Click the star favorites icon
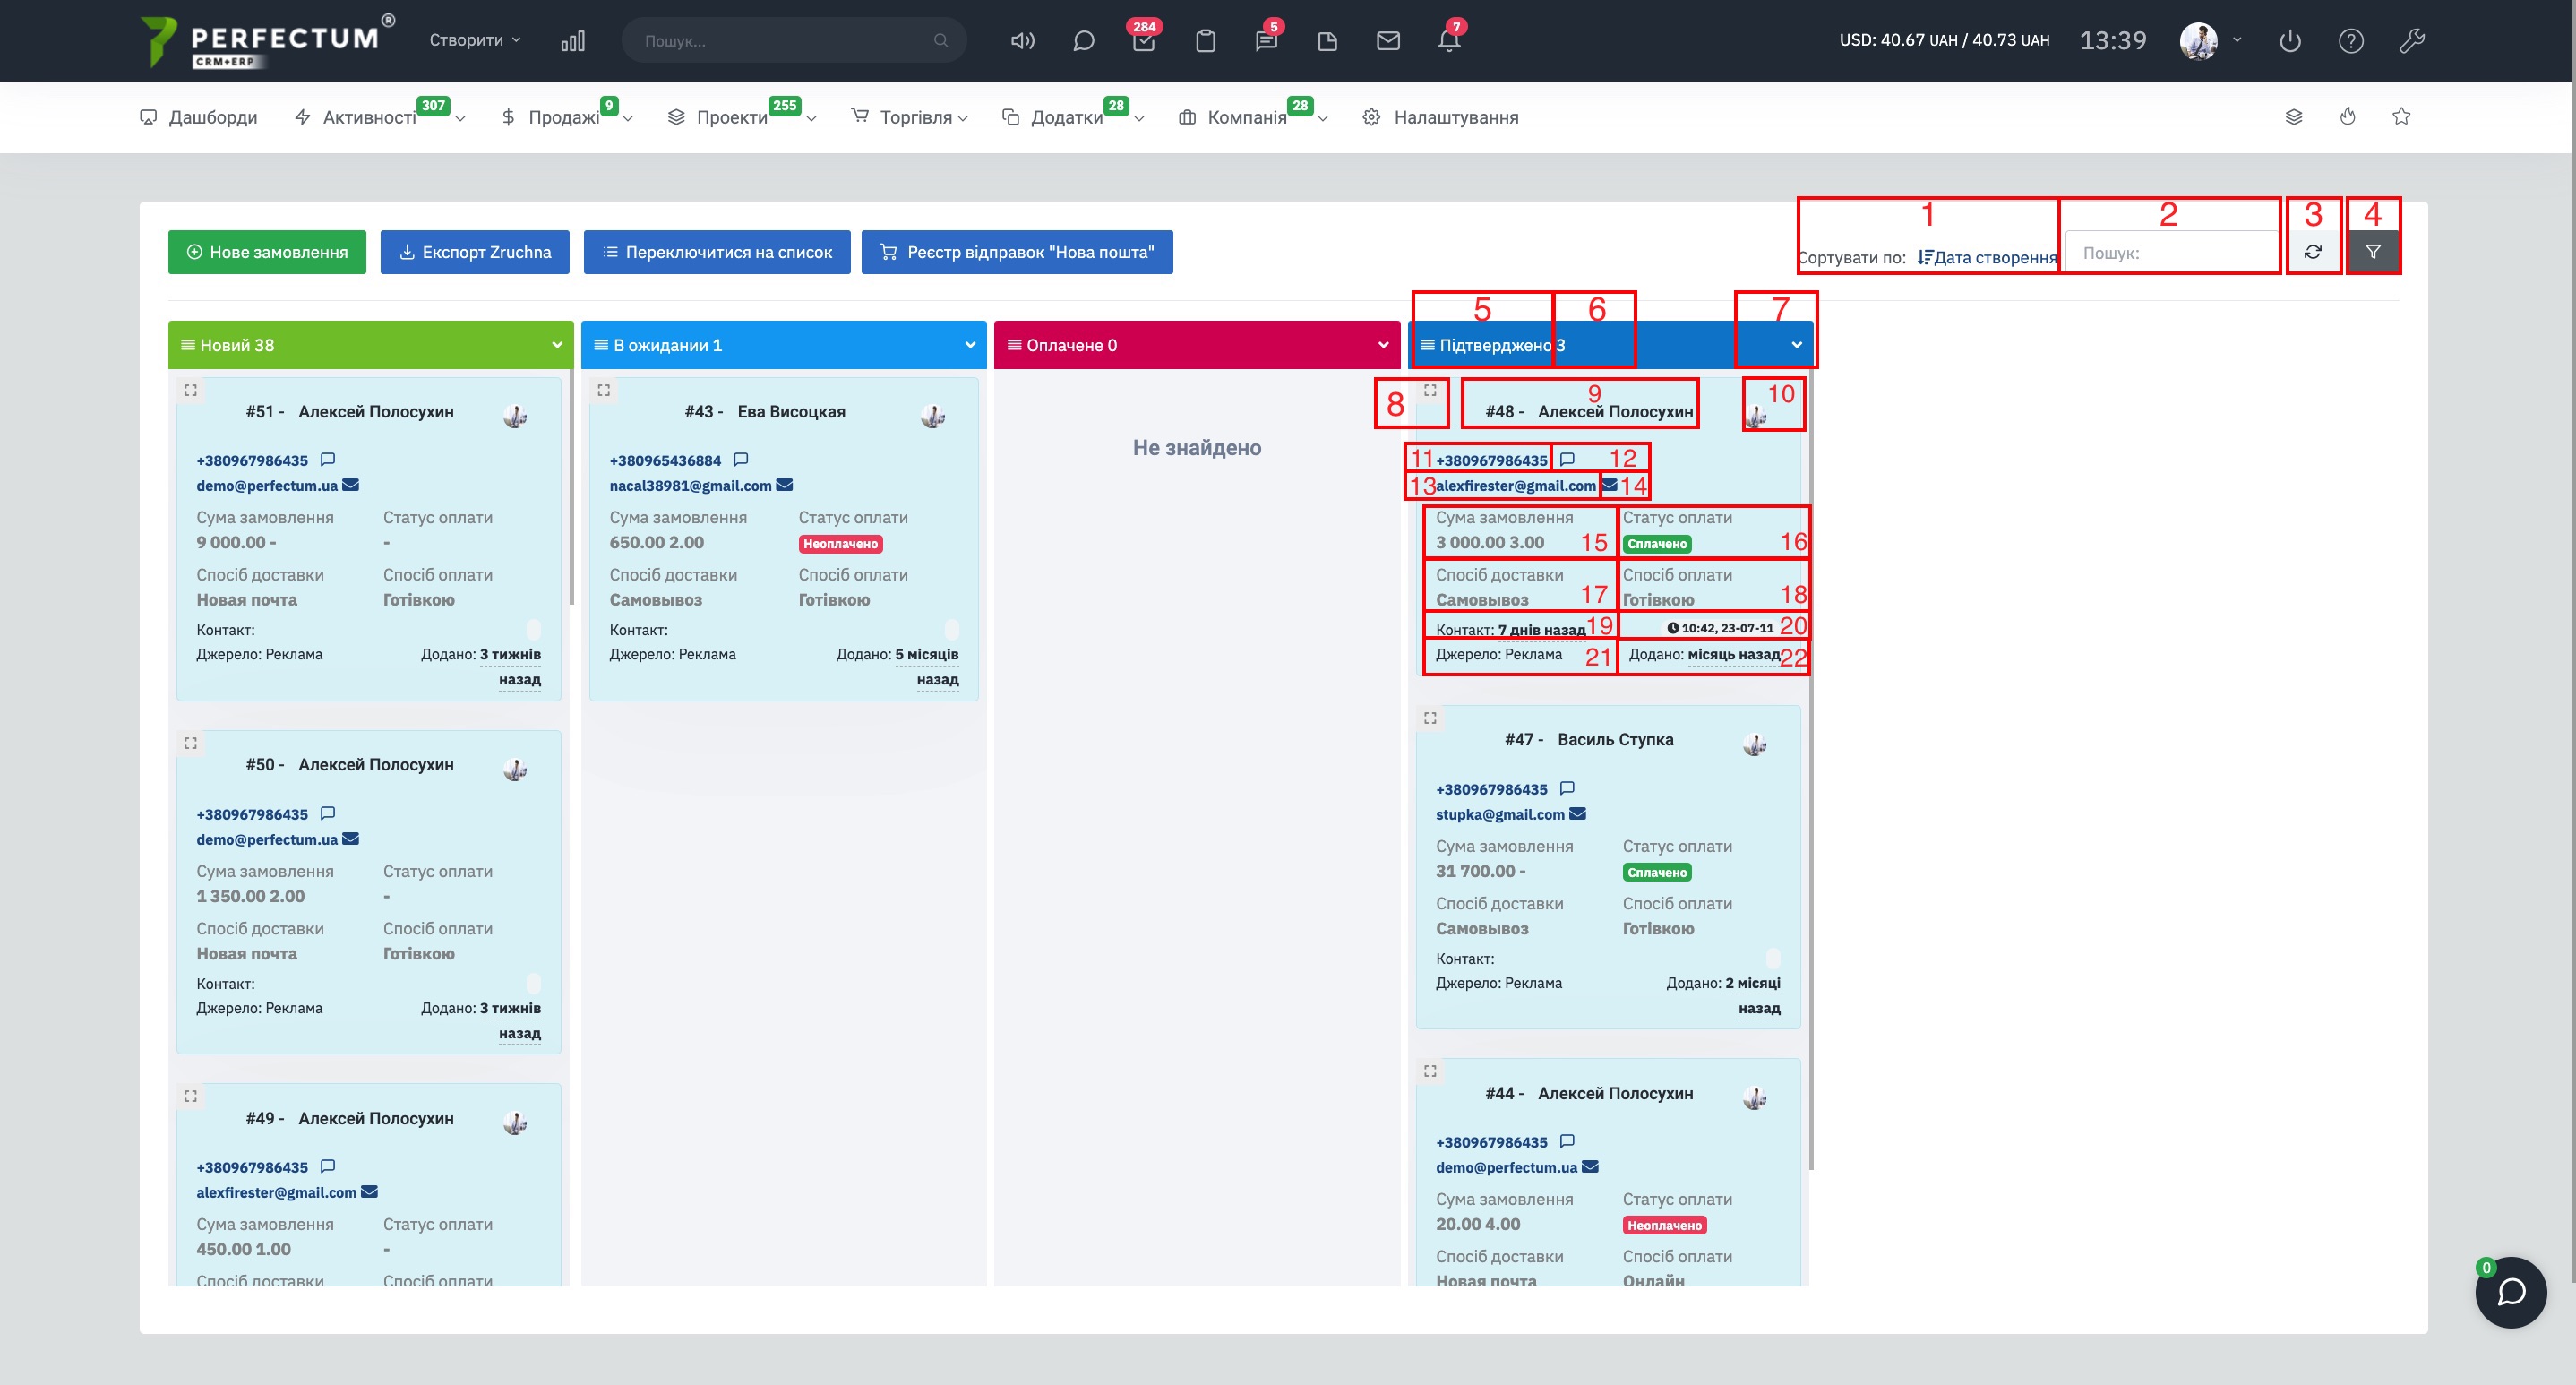This screenshot has height=1385, width=2576. click(2401, 117)
